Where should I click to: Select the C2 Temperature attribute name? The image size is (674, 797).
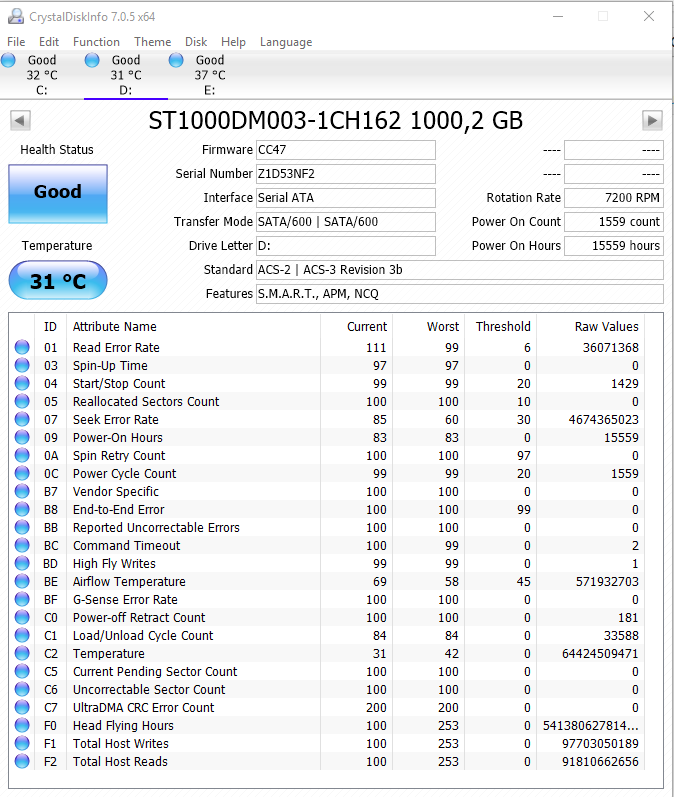coord(108,653)
